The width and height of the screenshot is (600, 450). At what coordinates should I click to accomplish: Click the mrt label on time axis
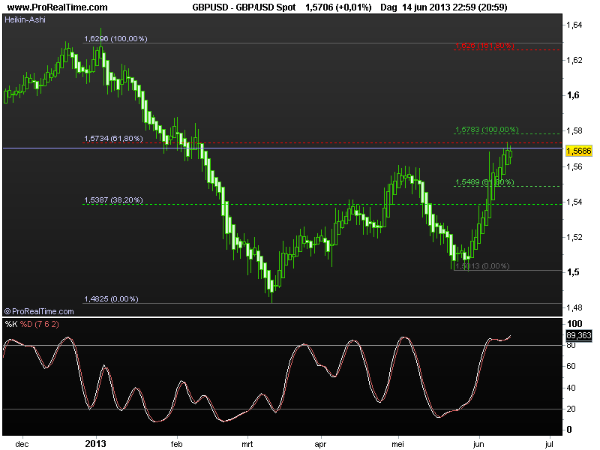coord(247,444)
